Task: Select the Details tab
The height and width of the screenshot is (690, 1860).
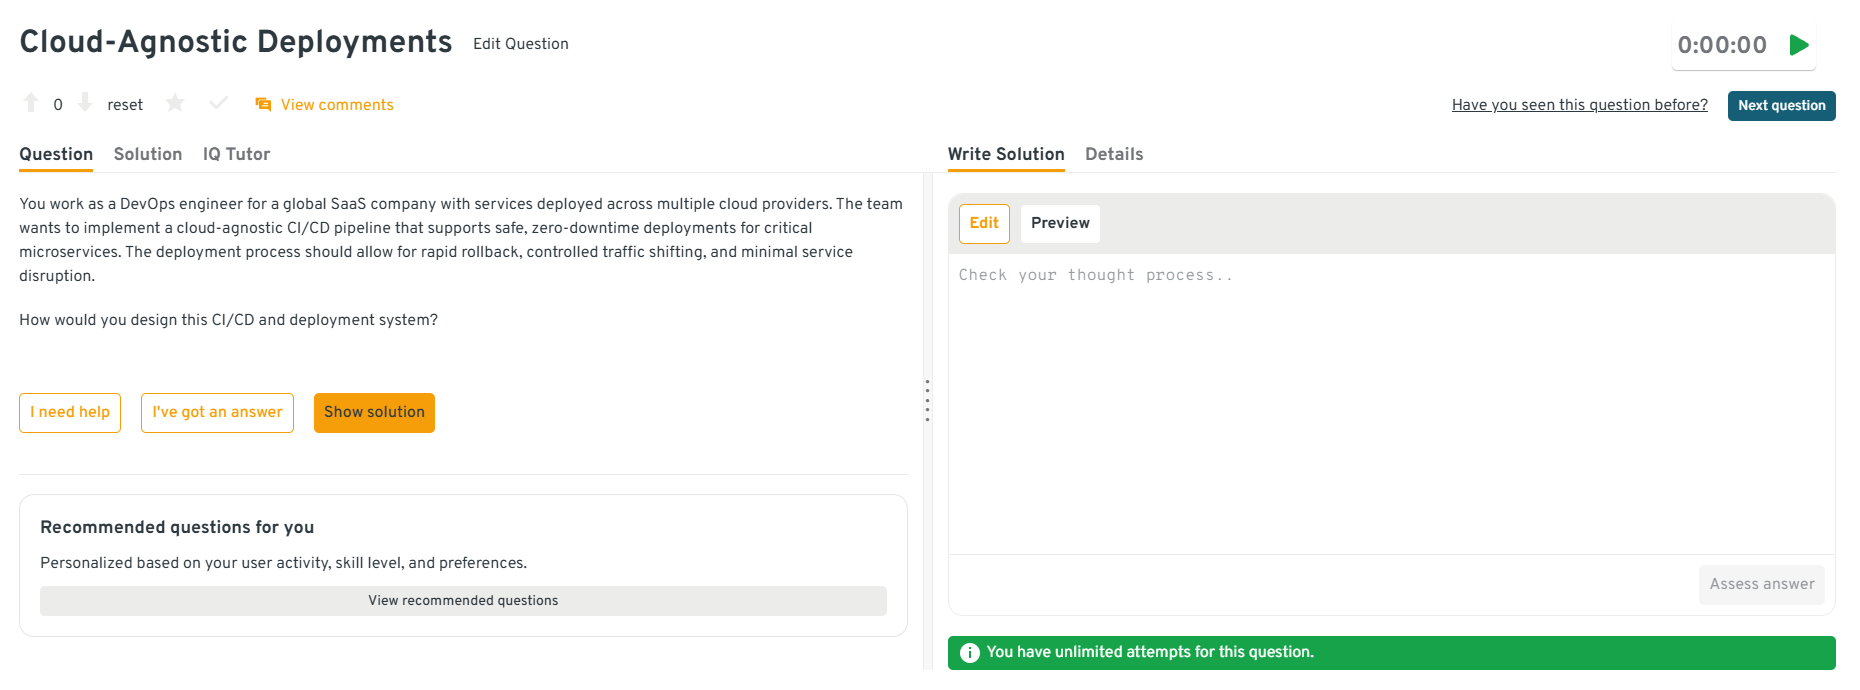Action: pos(1114,154)
